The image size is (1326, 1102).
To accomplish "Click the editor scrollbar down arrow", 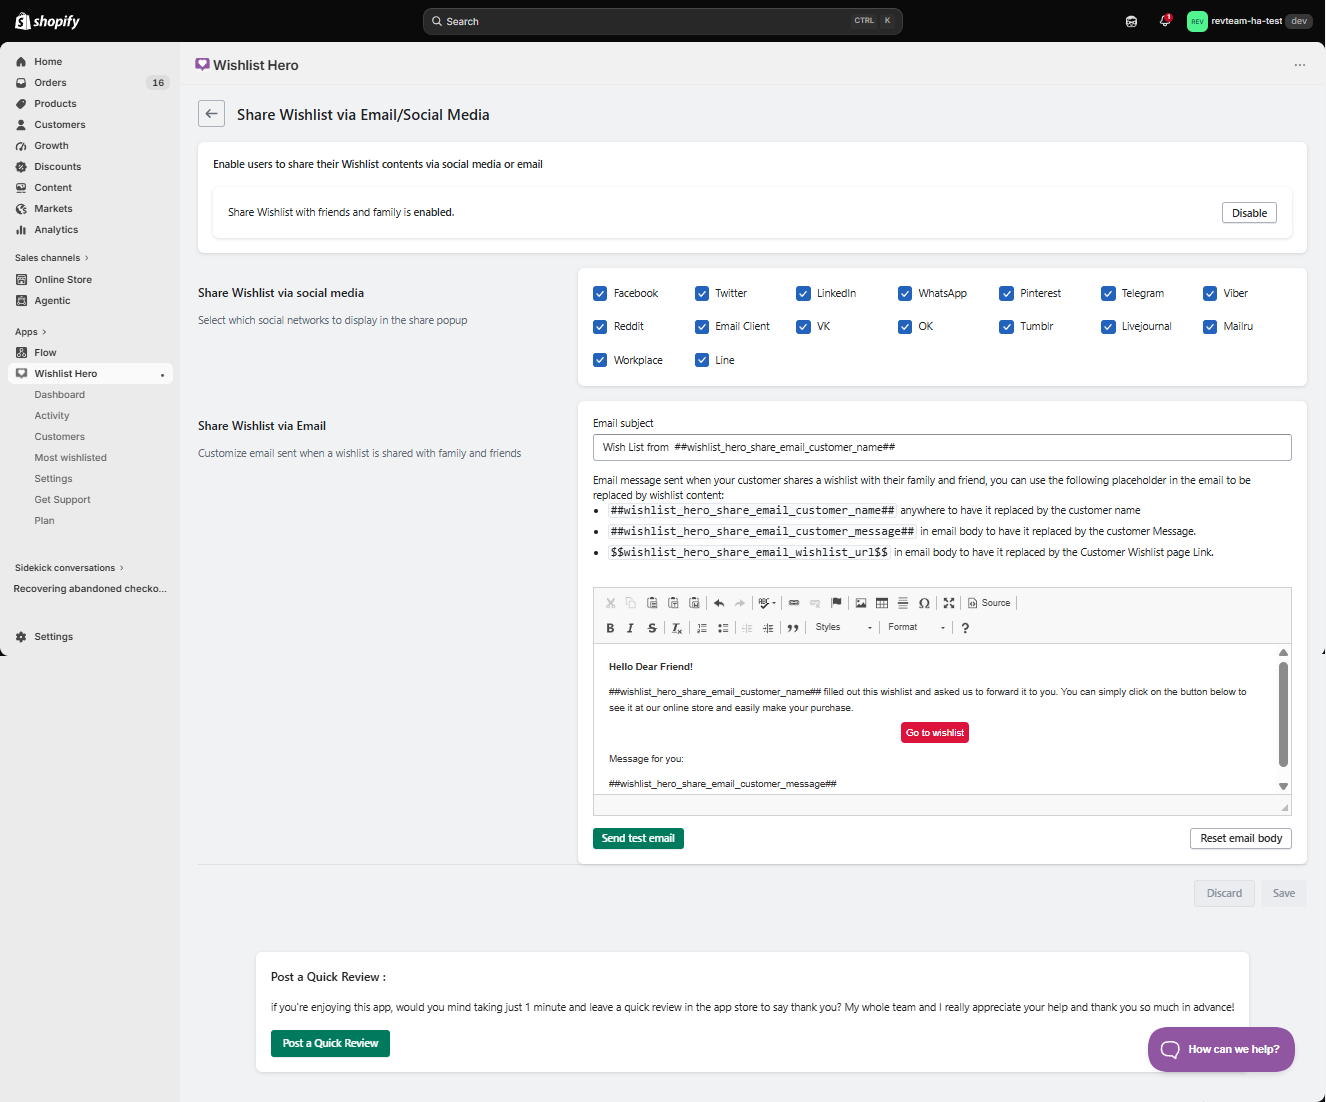I will (x=1283, y=786).
